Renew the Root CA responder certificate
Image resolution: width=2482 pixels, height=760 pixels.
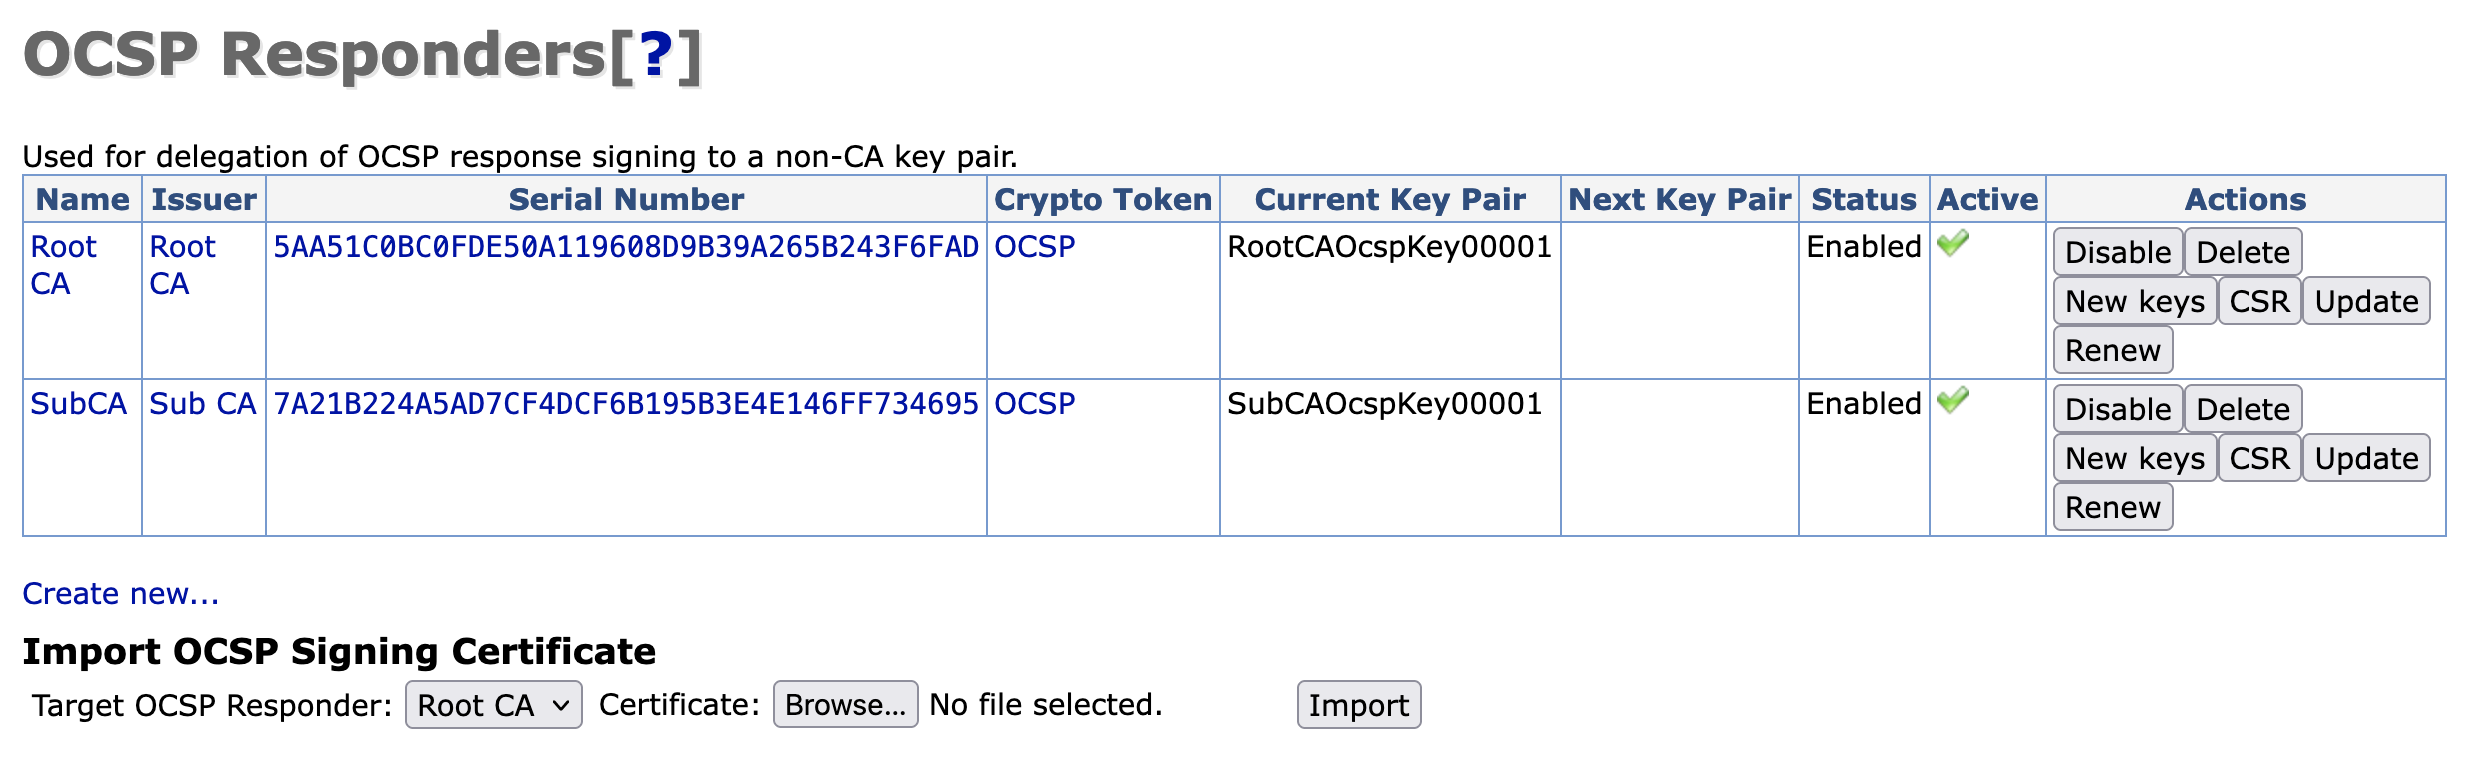tap(2112, 350)
